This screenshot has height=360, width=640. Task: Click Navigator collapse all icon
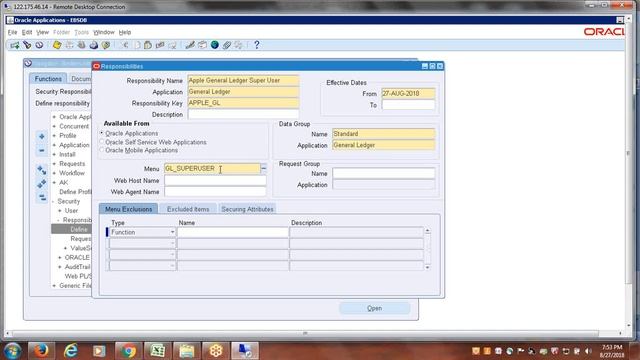click(x=42, y=198)
